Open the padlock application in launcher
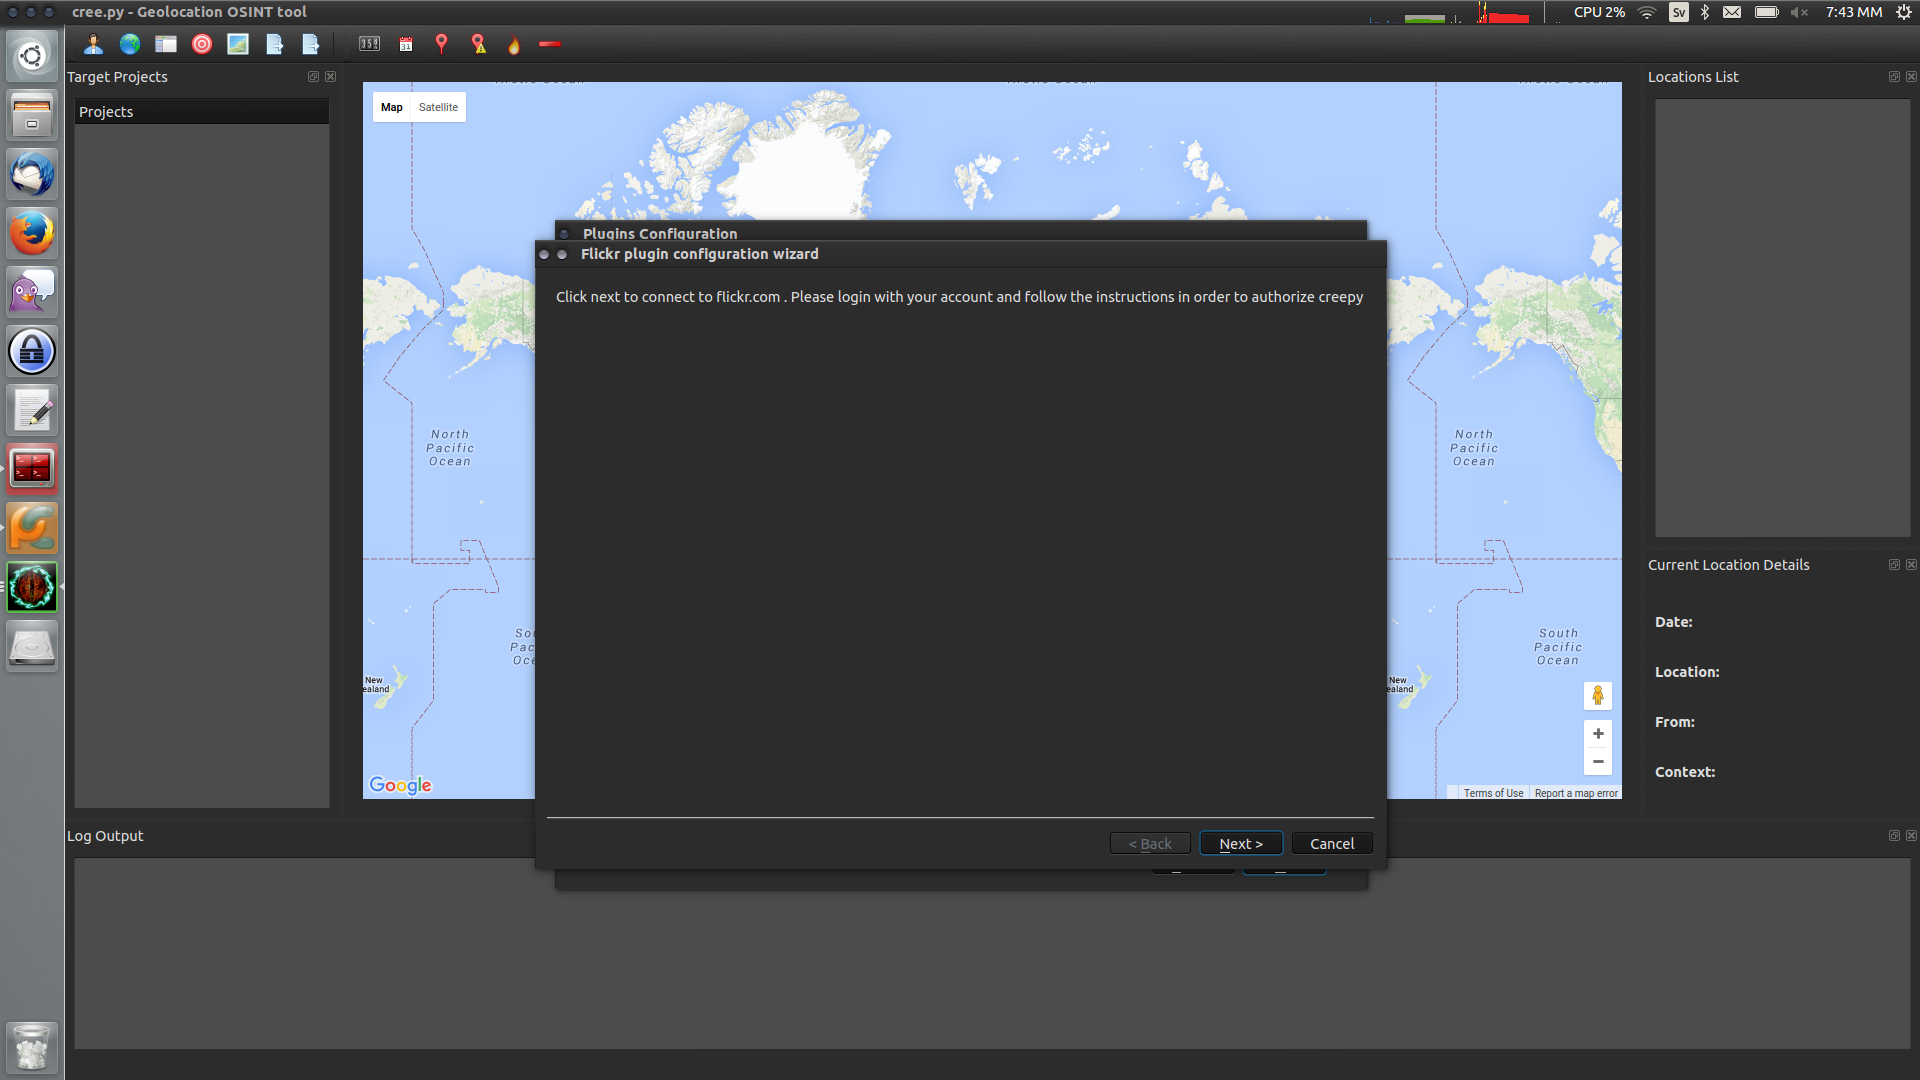 (32, 351)
